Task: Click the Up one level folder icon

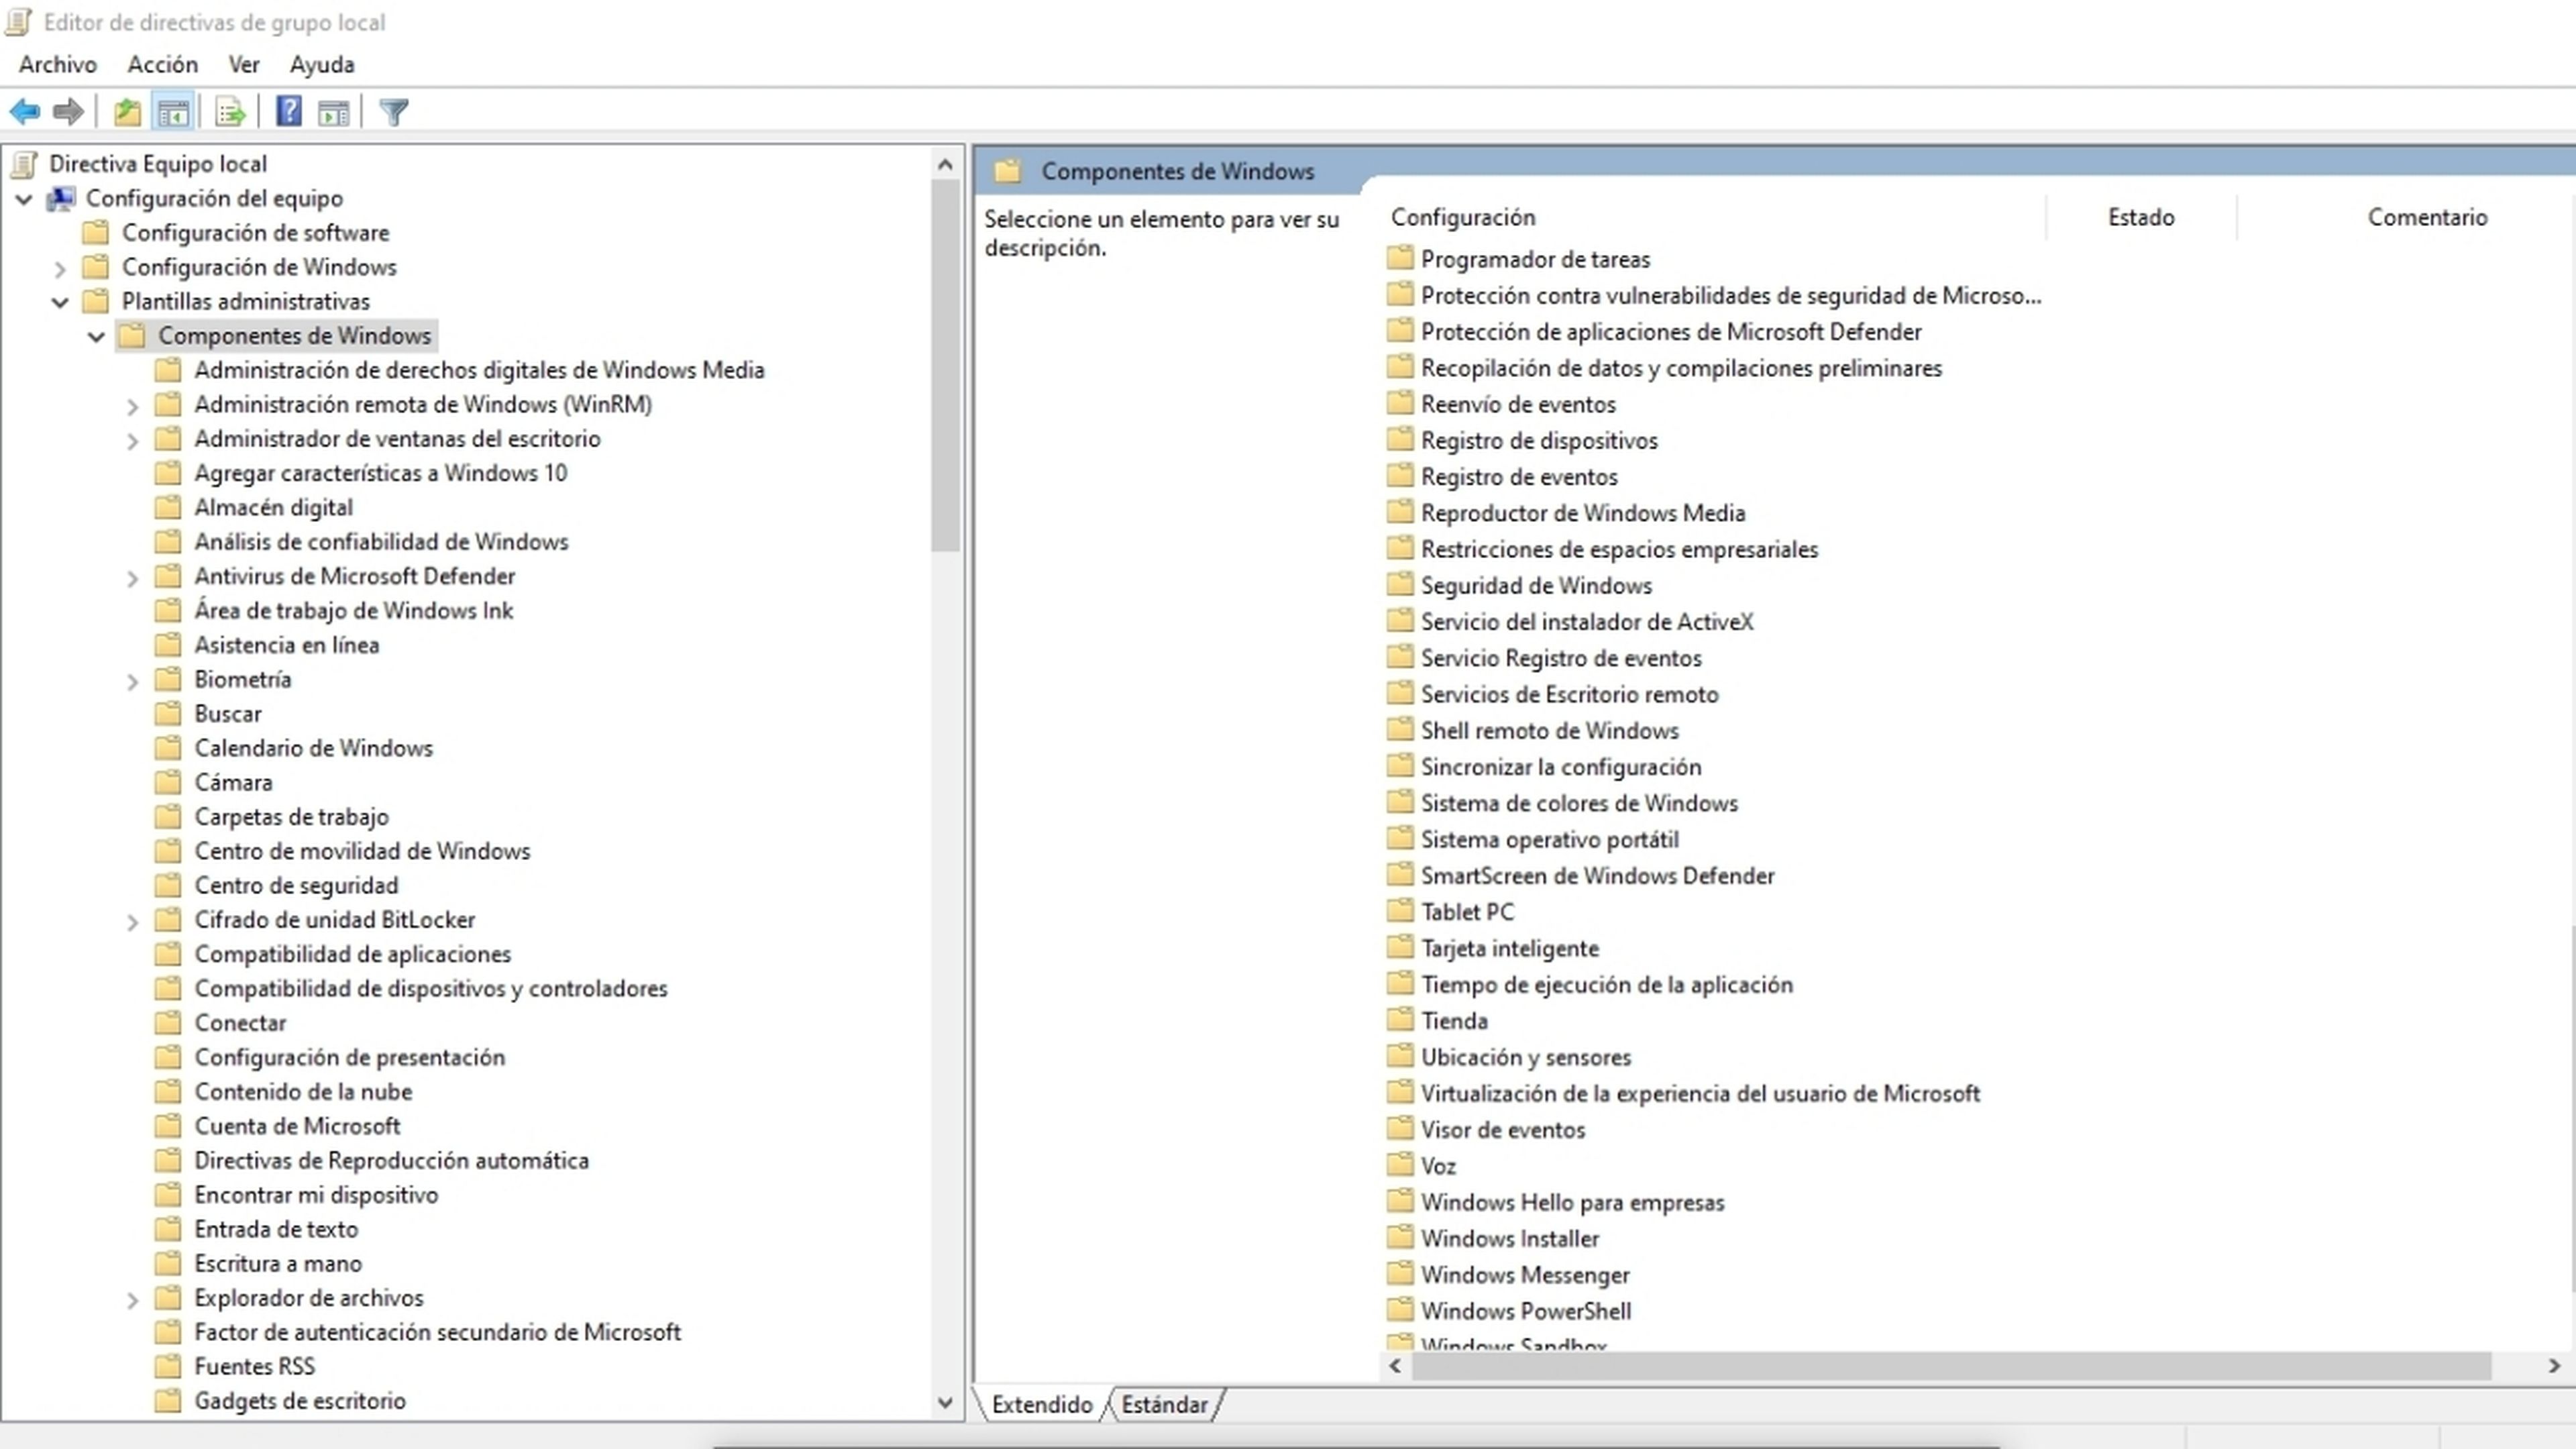Action: tap(127, 112)
